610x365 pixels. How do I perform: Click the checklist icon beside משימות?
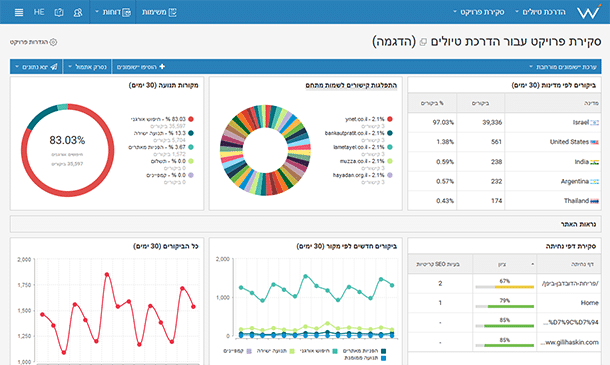172,12
